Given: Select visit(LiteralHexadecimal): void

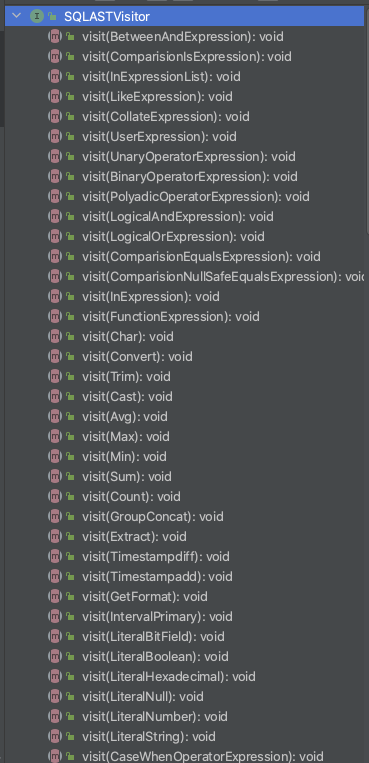Looking at the screenshot, I should coord(168,676).
